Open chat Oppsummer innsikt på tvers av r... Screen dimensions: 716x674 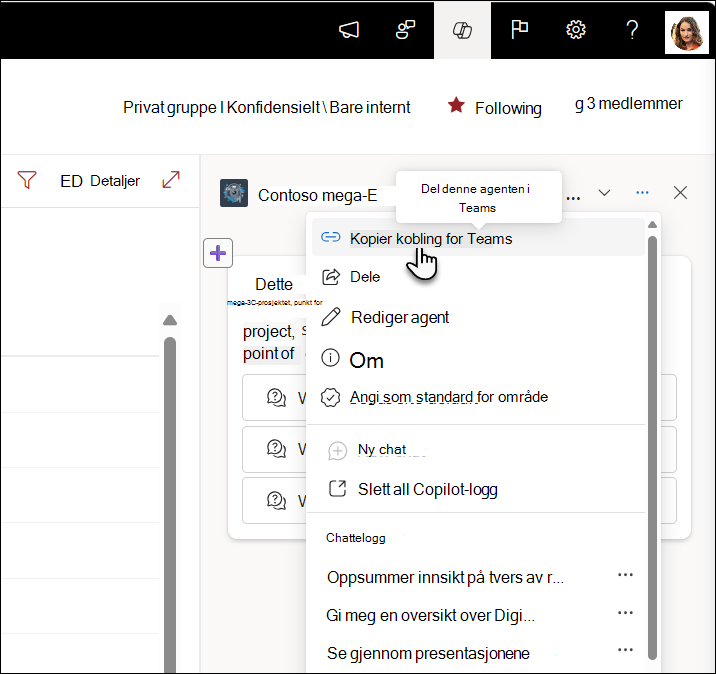(446, 577)
